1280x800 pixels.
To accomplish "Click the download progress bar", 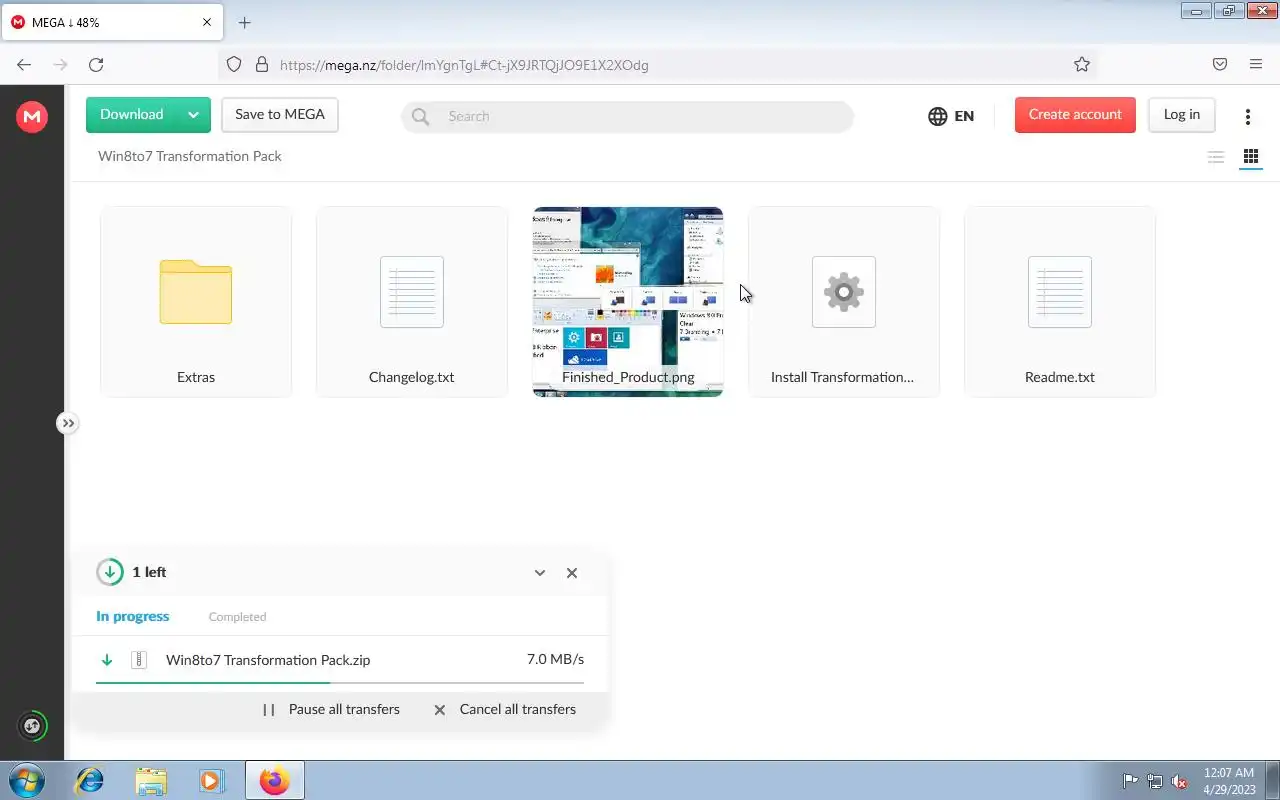I will (340, 682).
